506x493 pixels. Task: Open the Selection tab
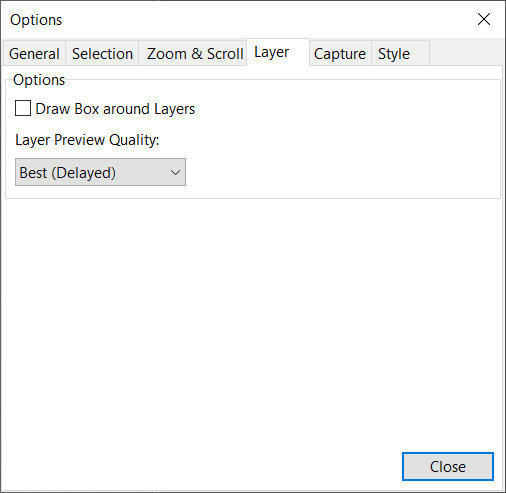[x=102, y=53]
